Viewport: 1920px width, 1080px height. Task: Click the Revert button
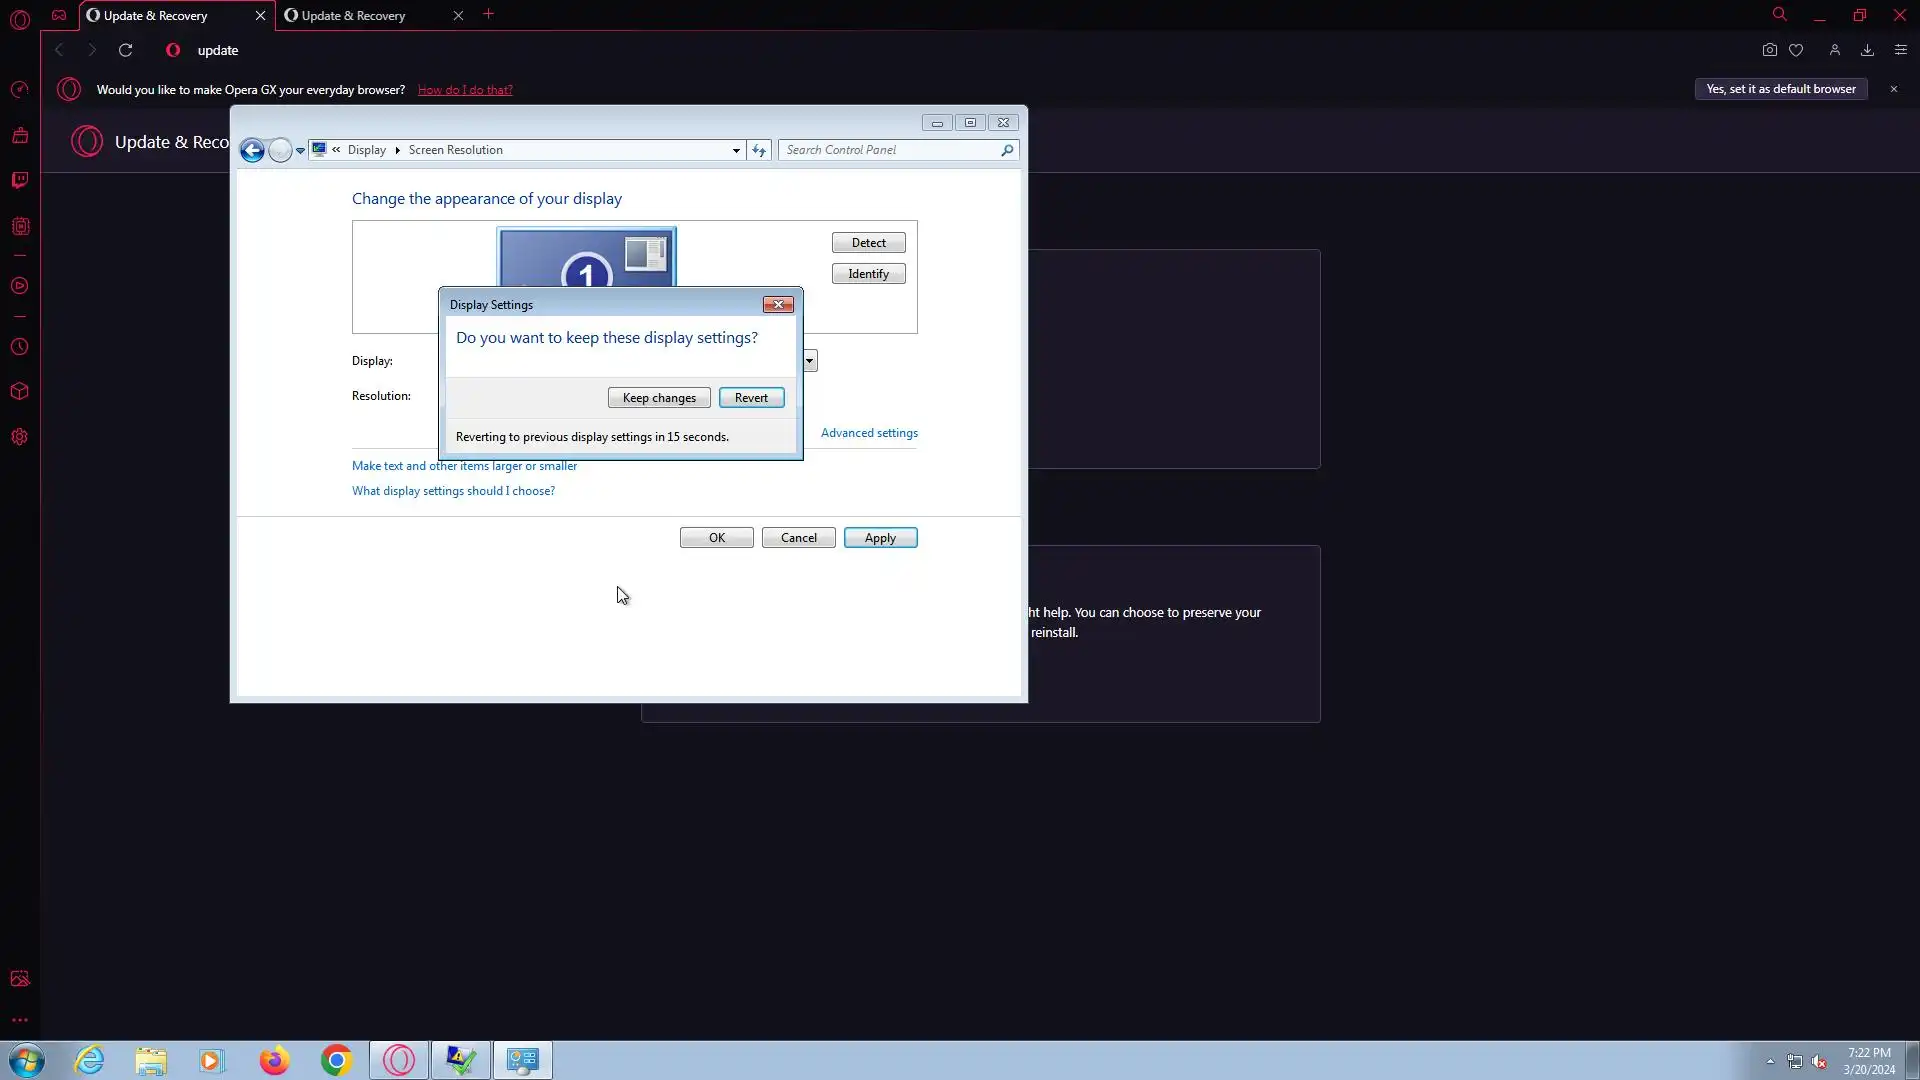pos(751,398)
